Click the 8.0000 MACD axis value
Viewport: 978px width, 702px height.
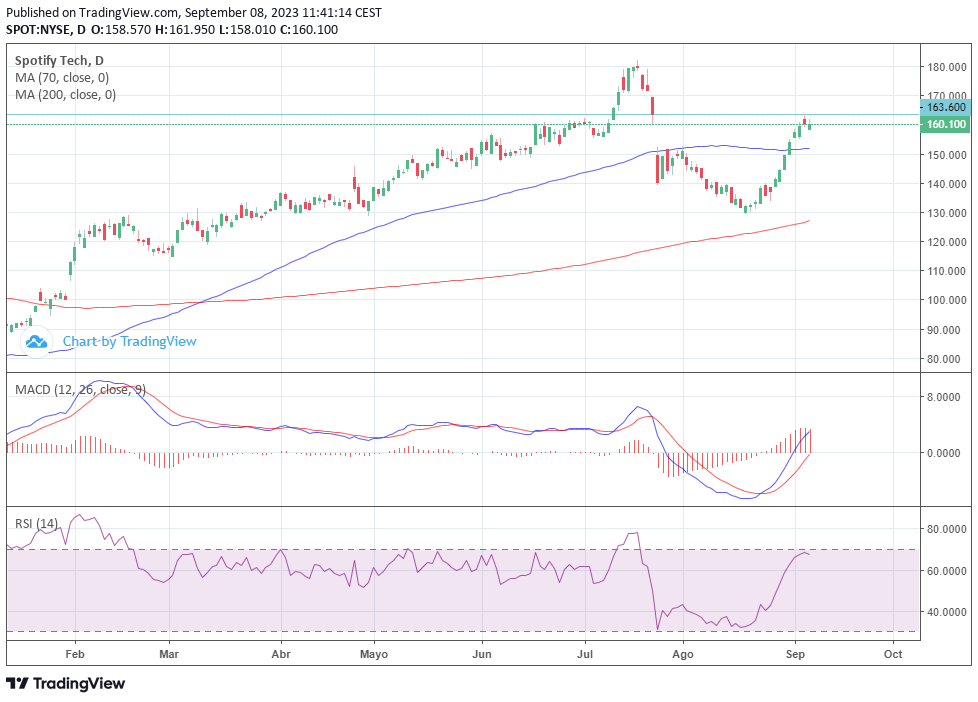click(944, 397)
